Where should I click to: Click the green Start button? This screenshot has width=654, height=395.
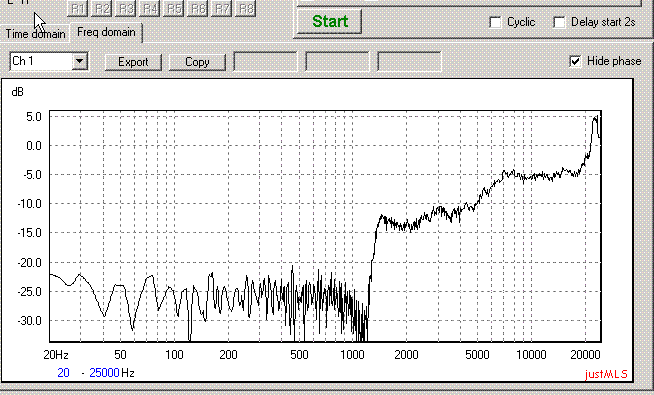330,21
